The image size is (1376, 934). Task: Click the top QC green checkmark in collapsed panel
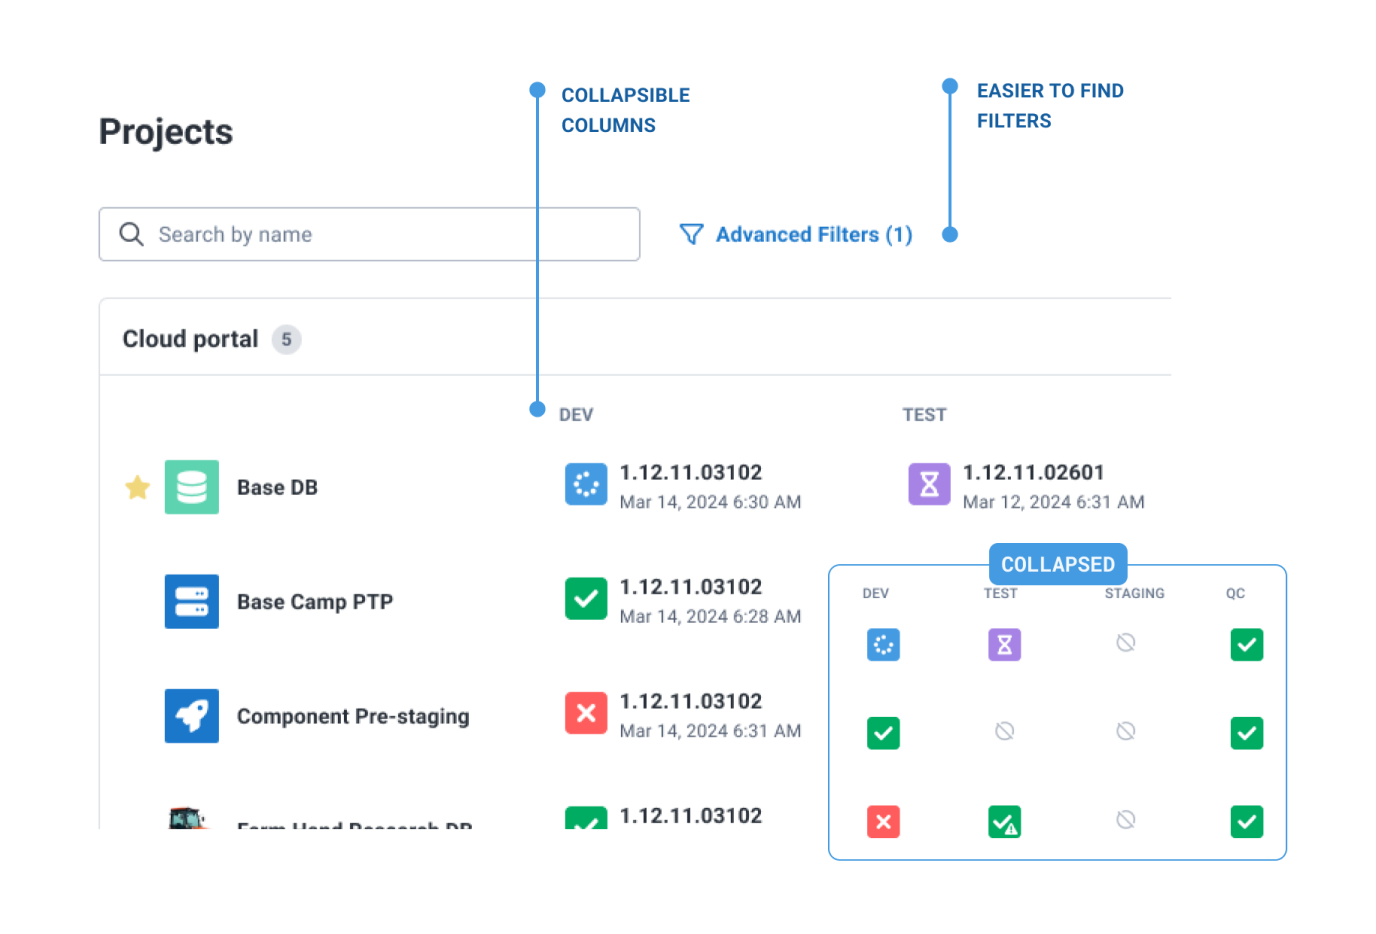click(1246, 645)
